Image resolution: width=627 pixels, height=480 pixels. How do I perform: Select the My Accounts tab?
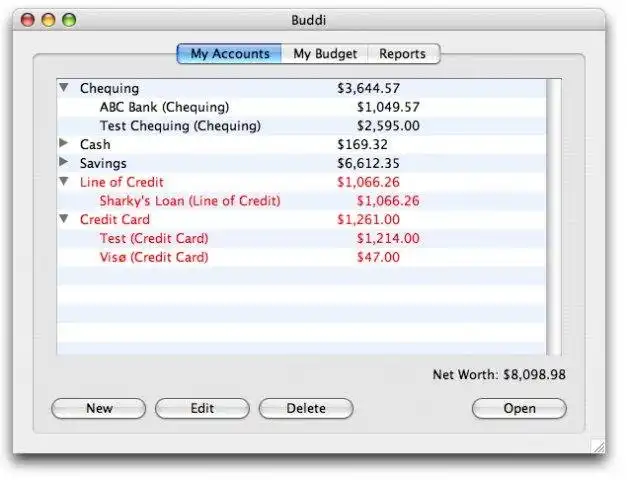pyautogui.click(x=230, y=54)
